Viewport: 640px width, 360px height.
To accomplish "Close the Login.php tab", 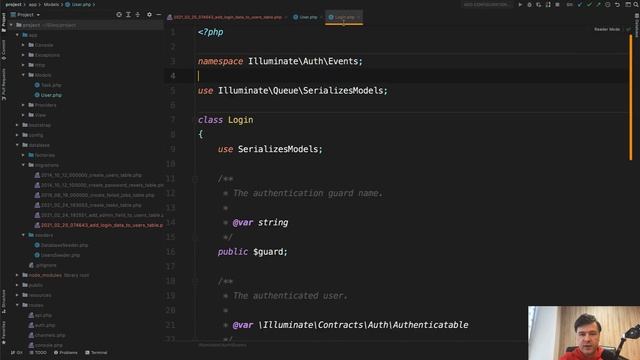I will pyautogui.click(x=359, y=17).
